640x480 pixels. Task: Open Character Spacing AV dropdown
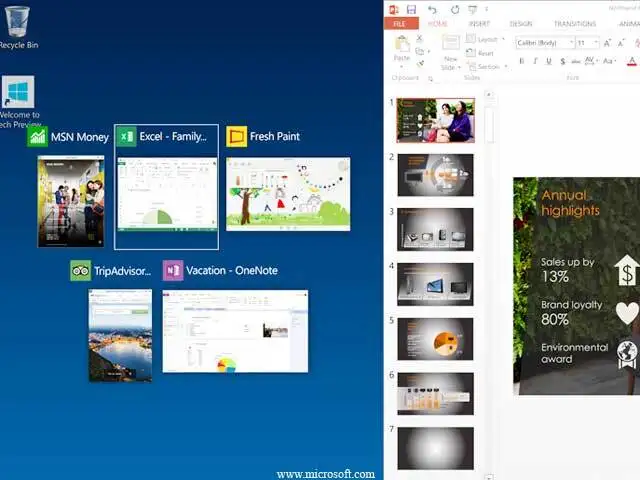[x=591, y=61]
